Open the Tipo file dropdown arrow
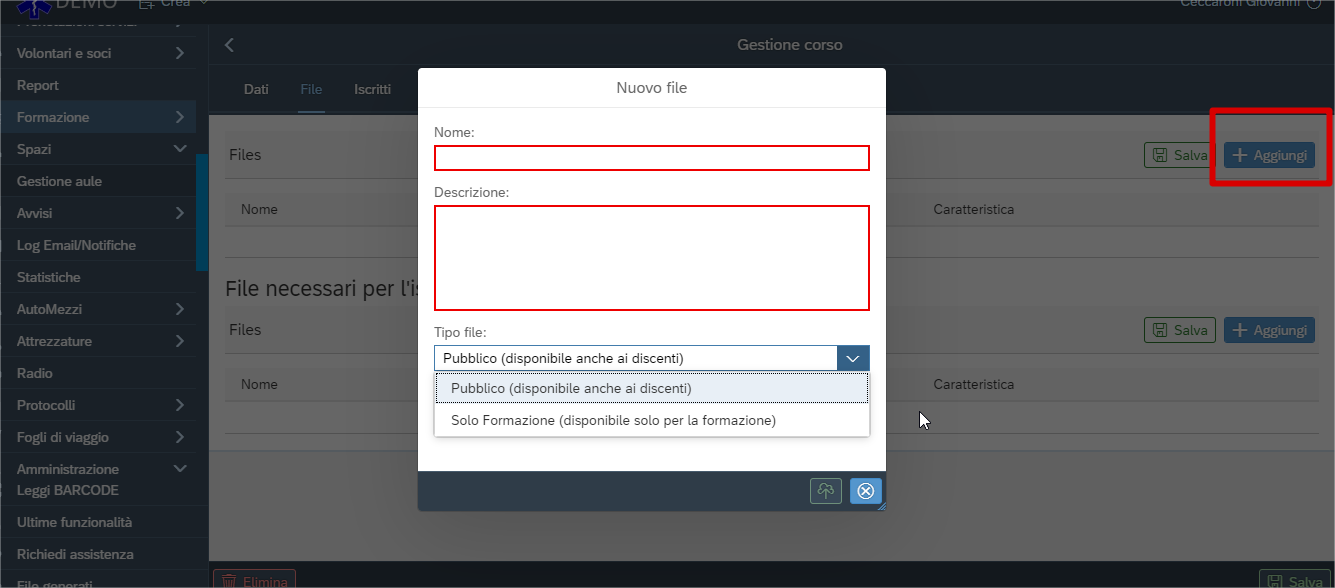The height and width of the screenshot is (588, 1335). [852, 359]
